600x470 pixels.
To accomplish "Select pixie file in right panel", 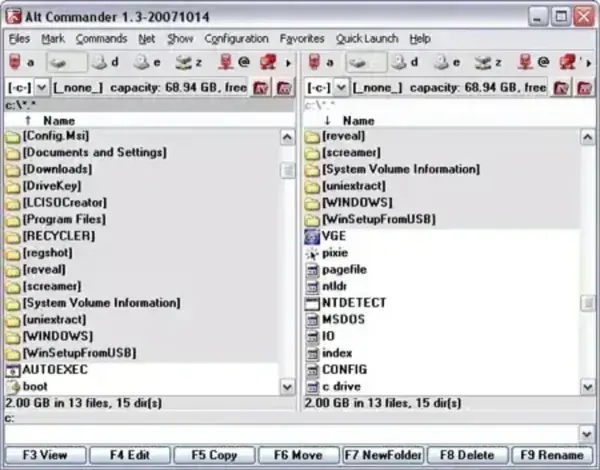I will [x=442, y=253].
